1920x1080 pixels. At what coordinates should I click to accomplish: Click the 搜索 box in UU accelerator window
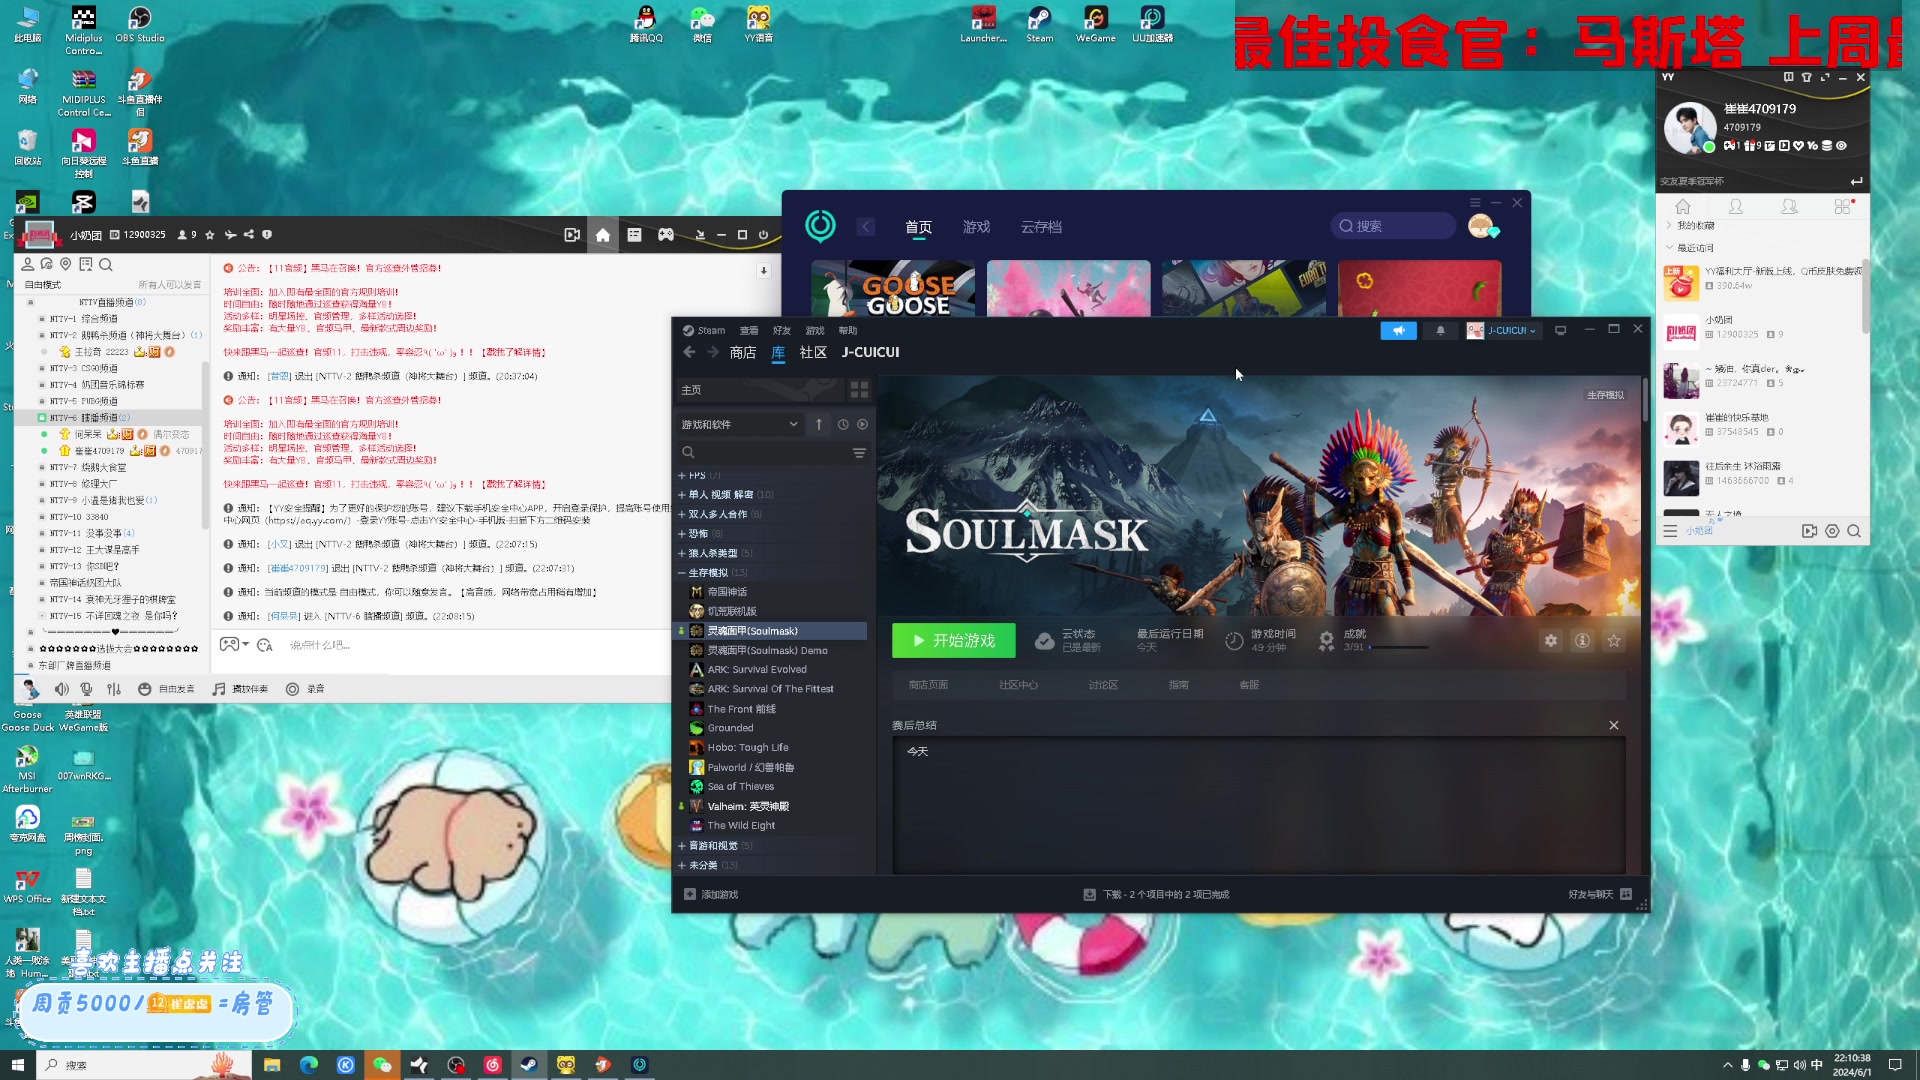(1393, 226)
